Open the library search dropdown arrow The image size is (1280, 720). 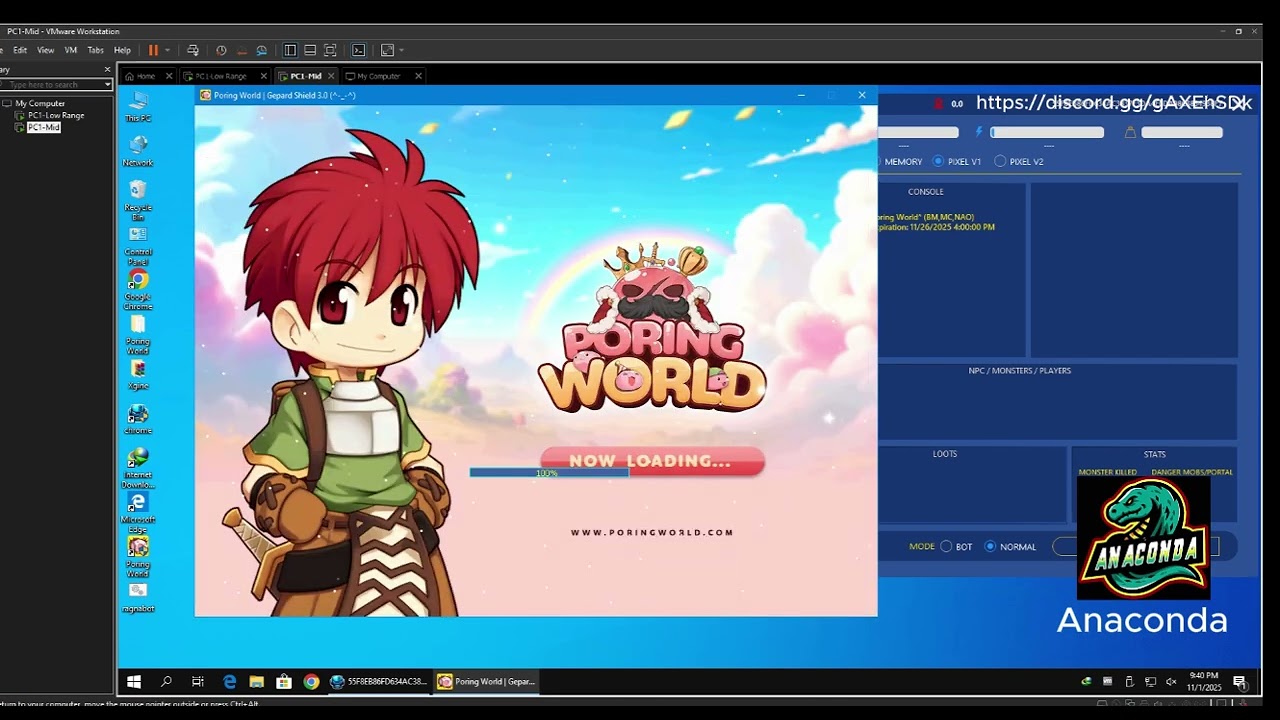[108, 85]
